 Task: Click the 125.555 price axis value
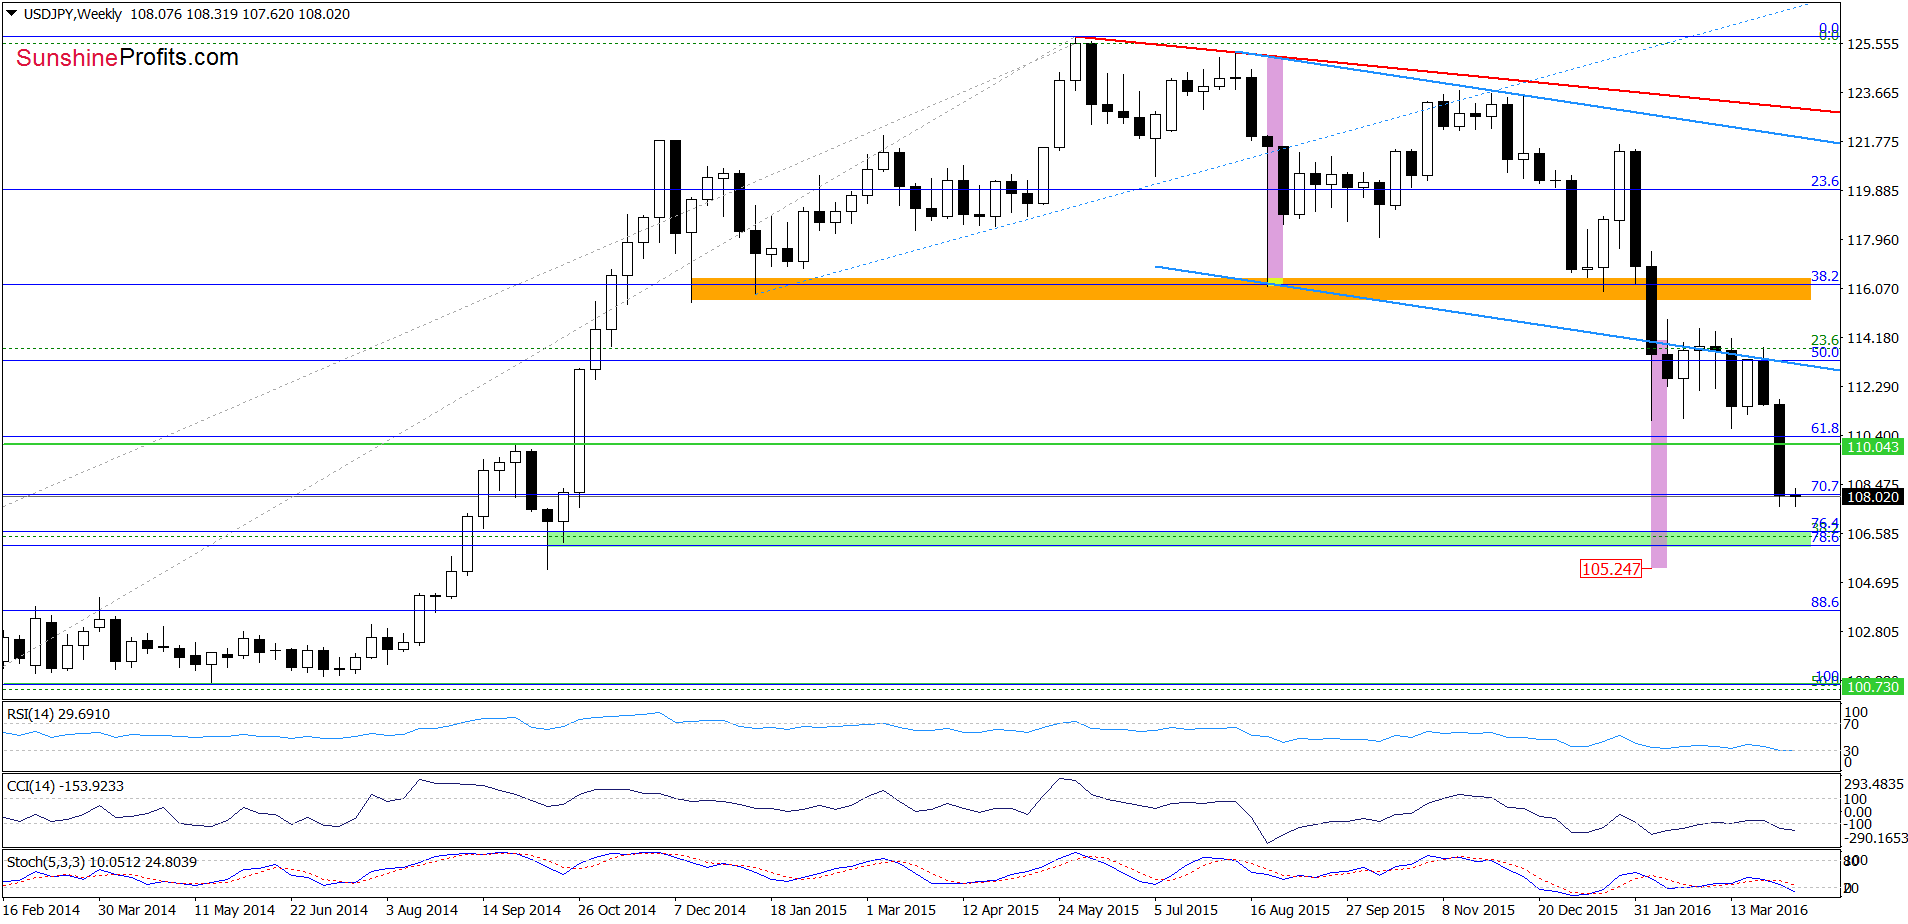coord(1872,44)
